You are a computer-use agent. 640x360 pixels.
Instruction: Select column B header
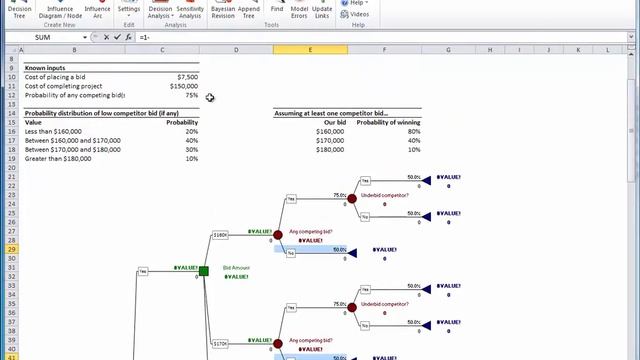click(x=74, y=50)
